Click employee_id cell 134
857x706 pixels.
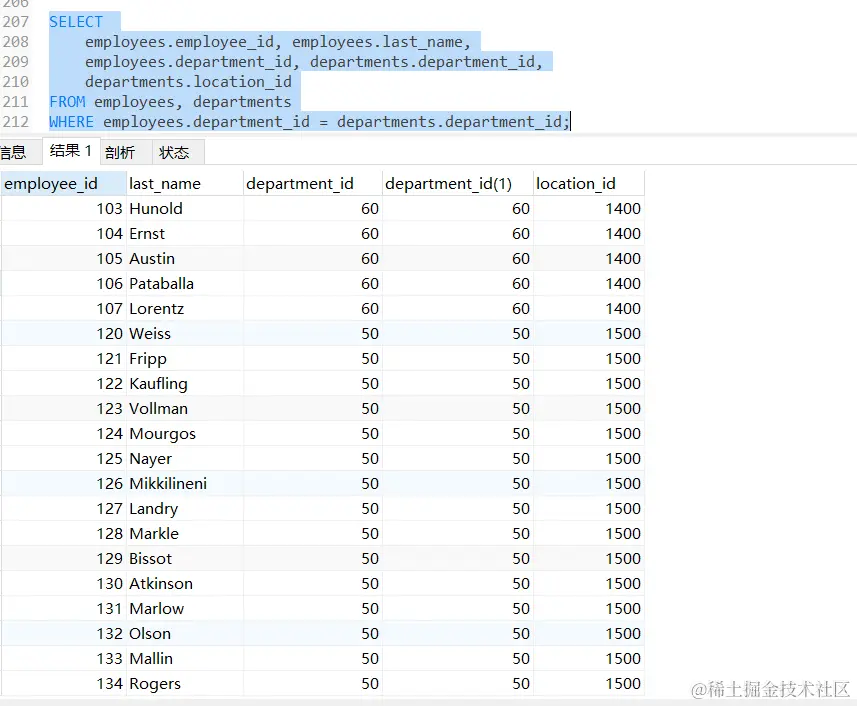(63, 684)
